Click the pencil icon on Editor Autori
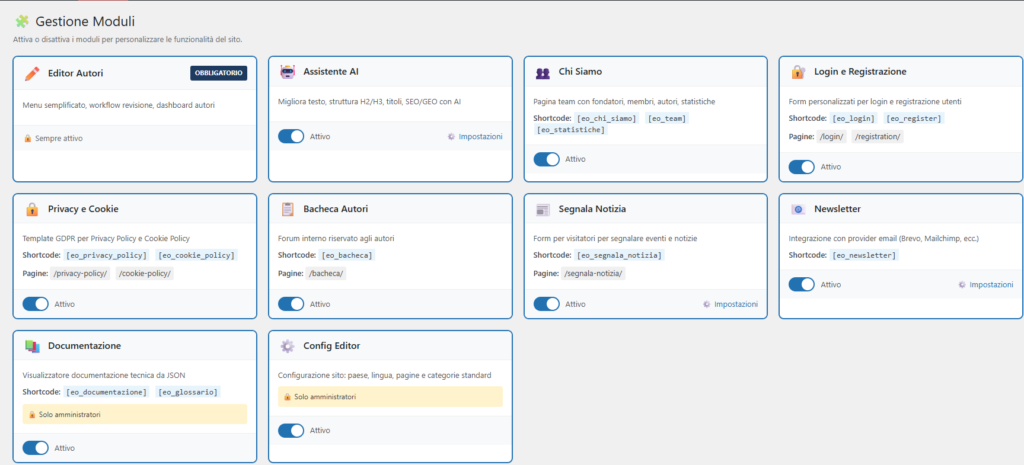1024x465 pixels. (x=32, y=73)
